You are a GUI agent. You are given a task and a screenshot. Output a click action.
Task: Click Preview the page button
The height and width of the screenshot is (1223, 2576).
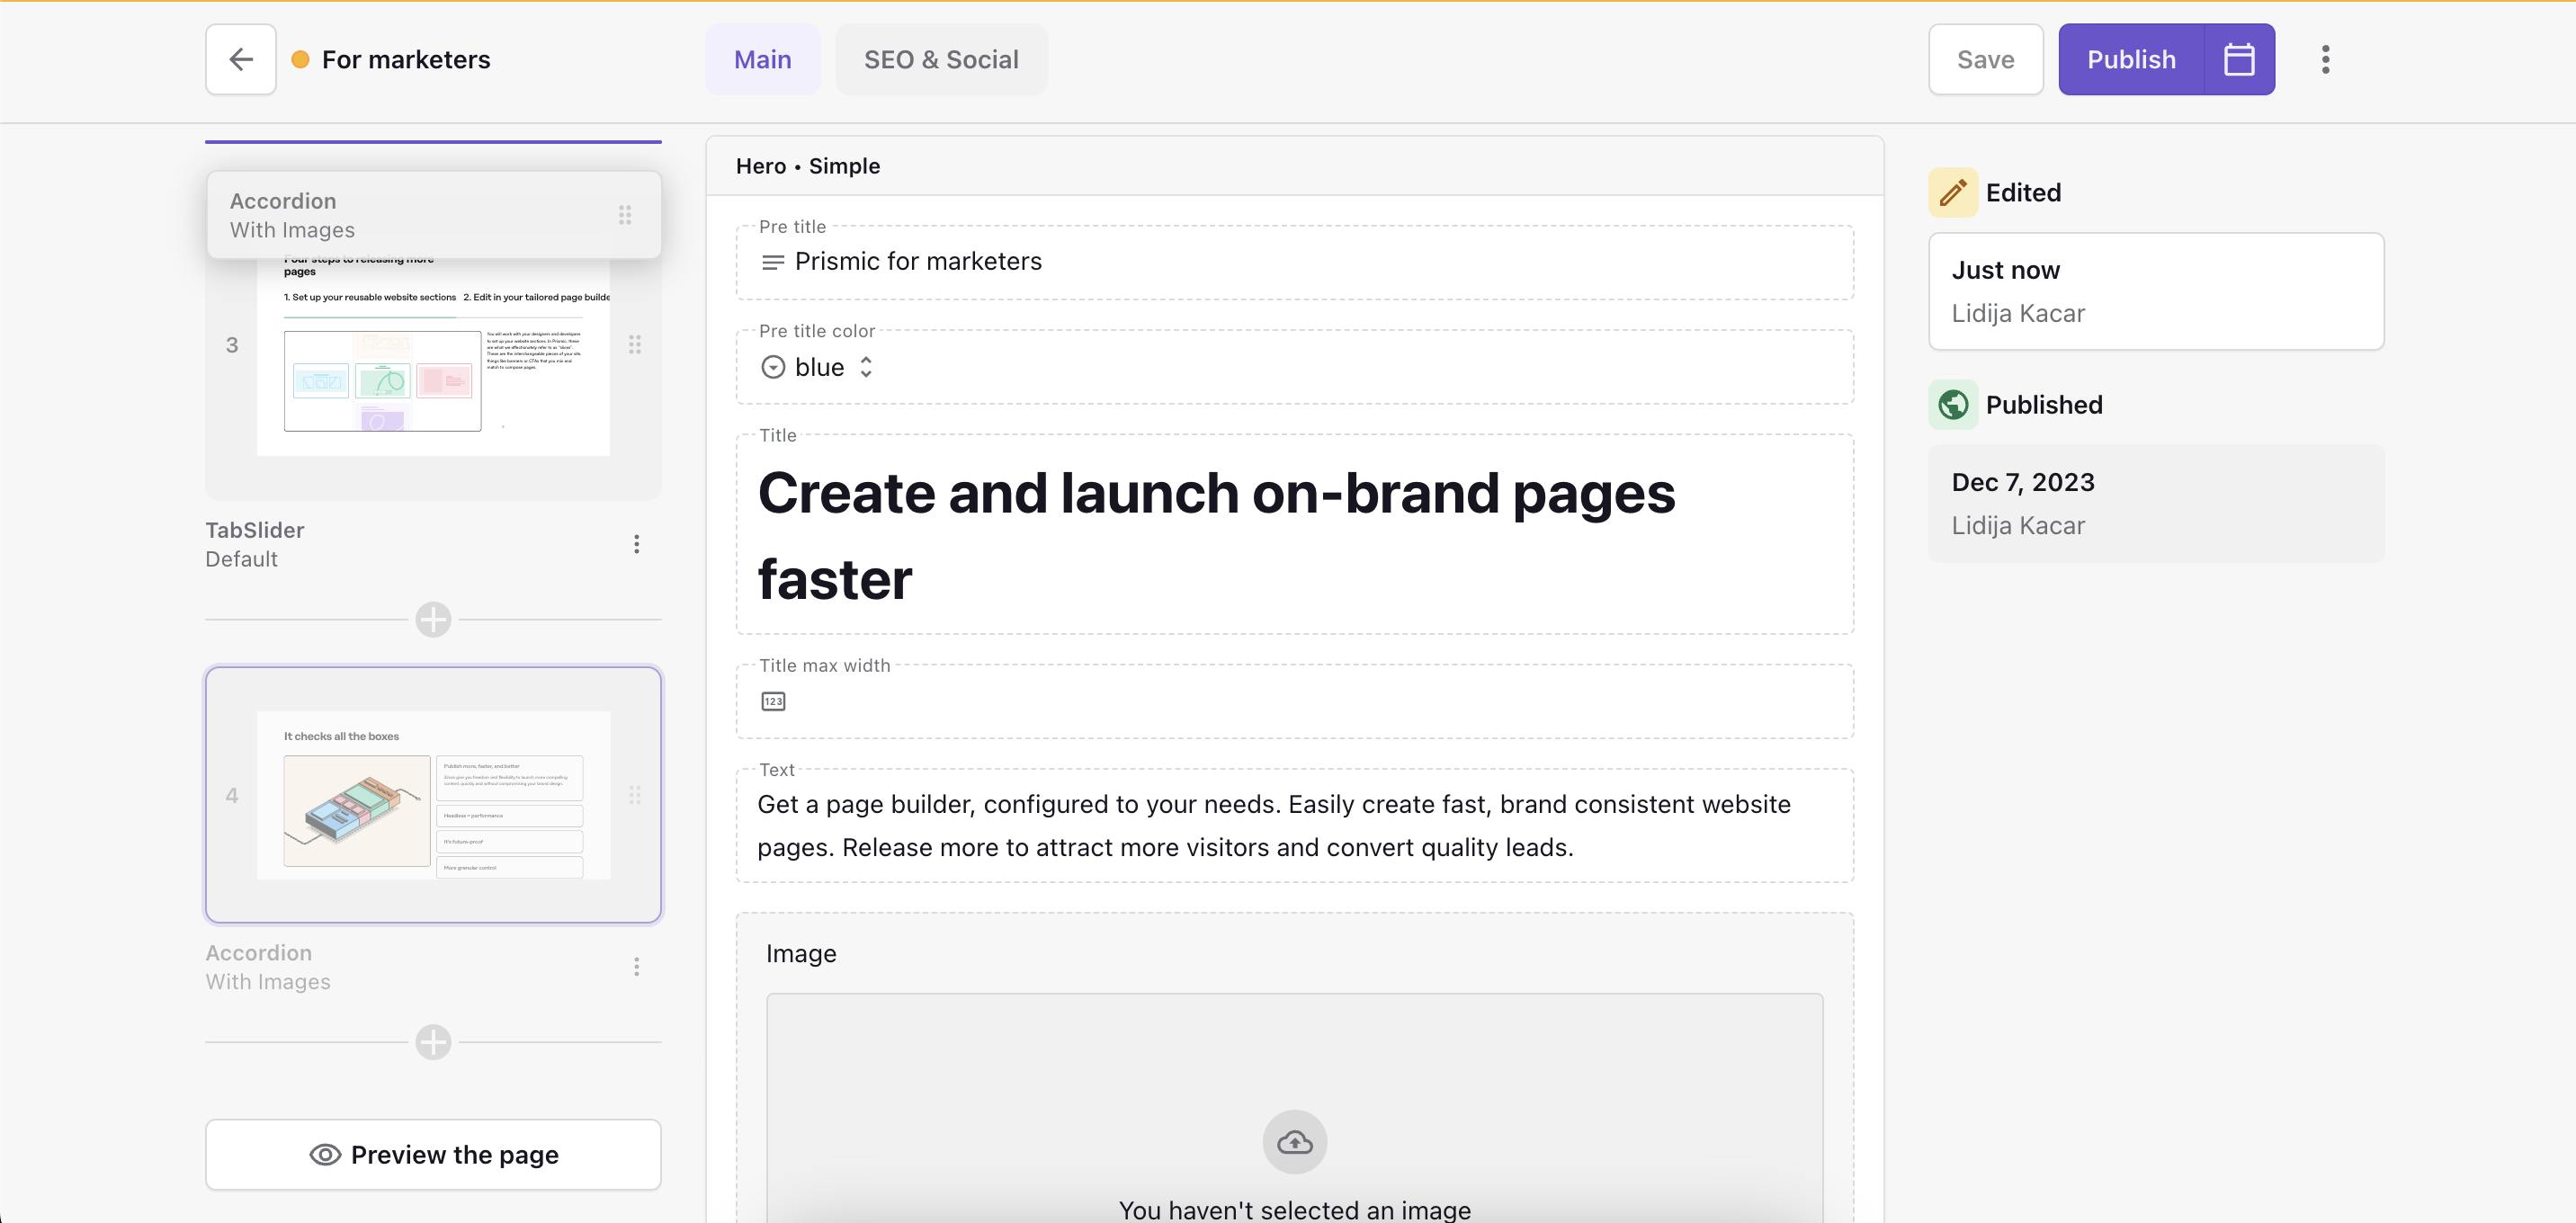tap(433, 1155)
